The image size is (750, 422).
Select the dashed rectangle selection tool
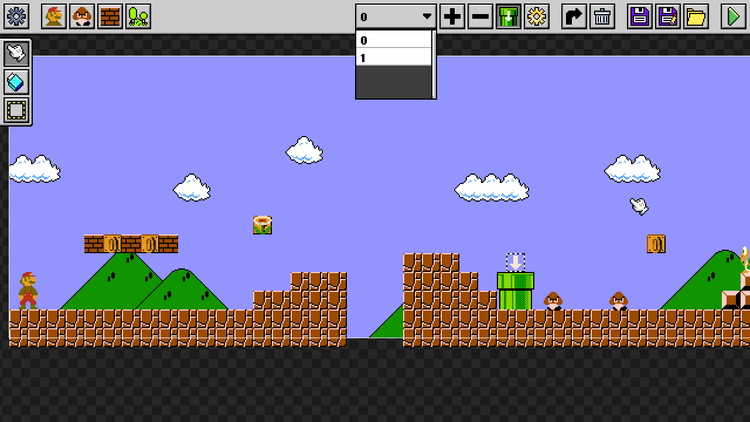[x=16, y=111]
